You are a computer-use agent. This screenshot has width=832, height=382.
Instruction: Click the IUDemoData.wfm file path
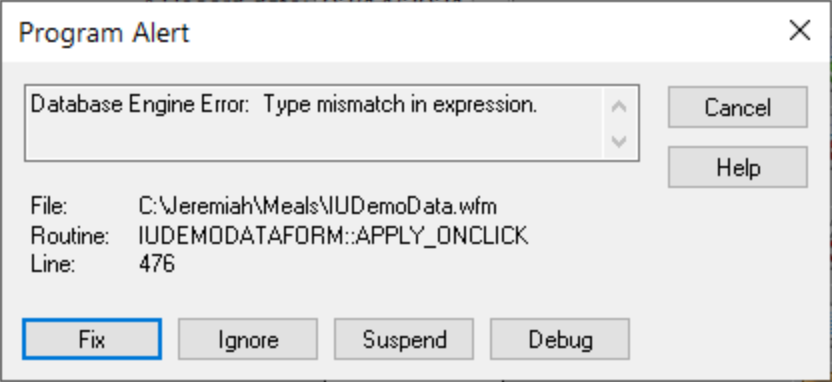coord(317,206)
